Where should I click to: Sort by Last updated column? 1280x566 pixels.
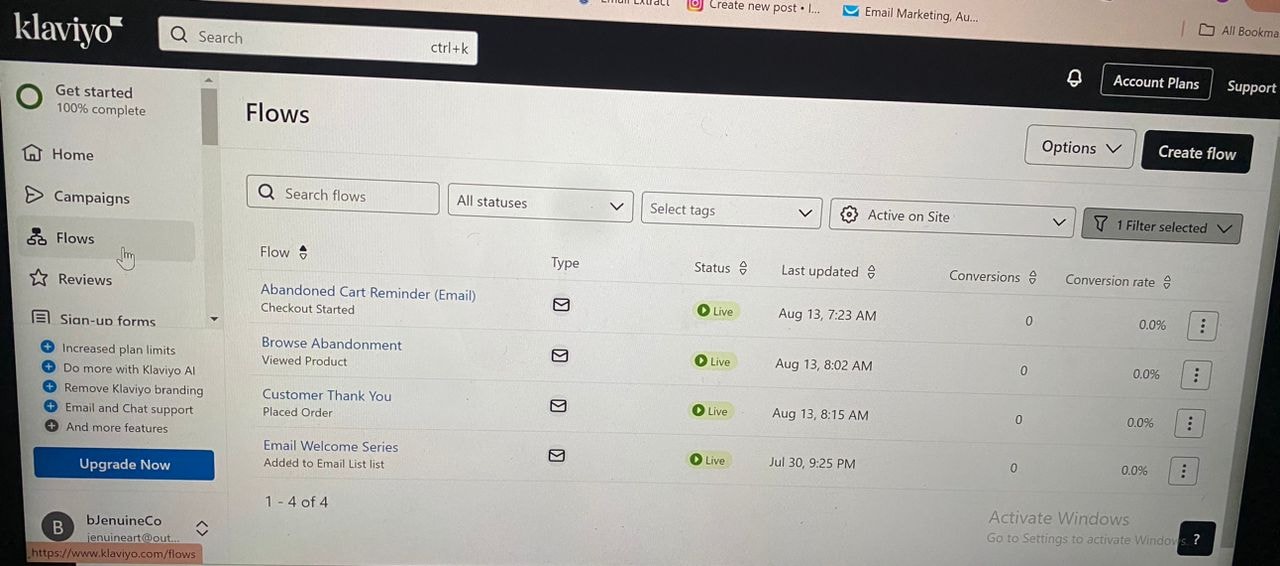point(871,271)
